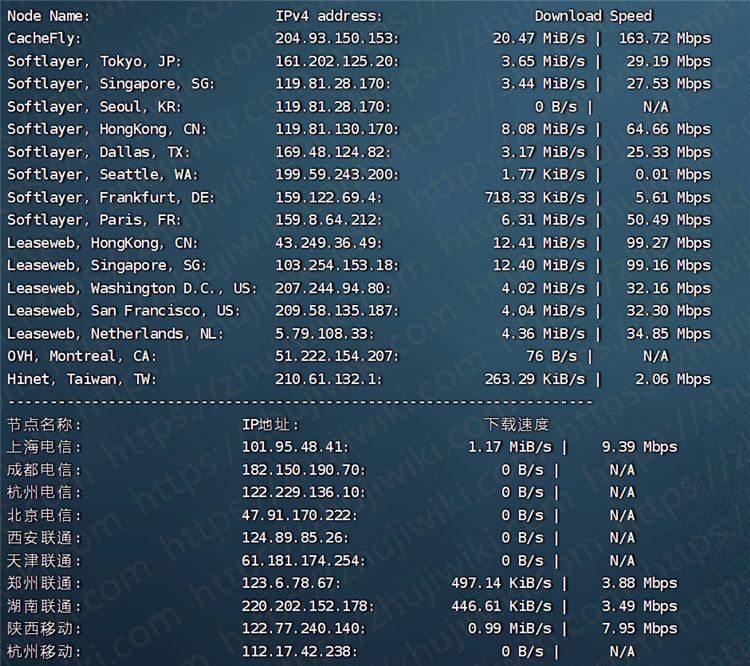Click the 1.77 KiB/s speed value
This screenshot has width=750, height=666.
click(543, 175)
